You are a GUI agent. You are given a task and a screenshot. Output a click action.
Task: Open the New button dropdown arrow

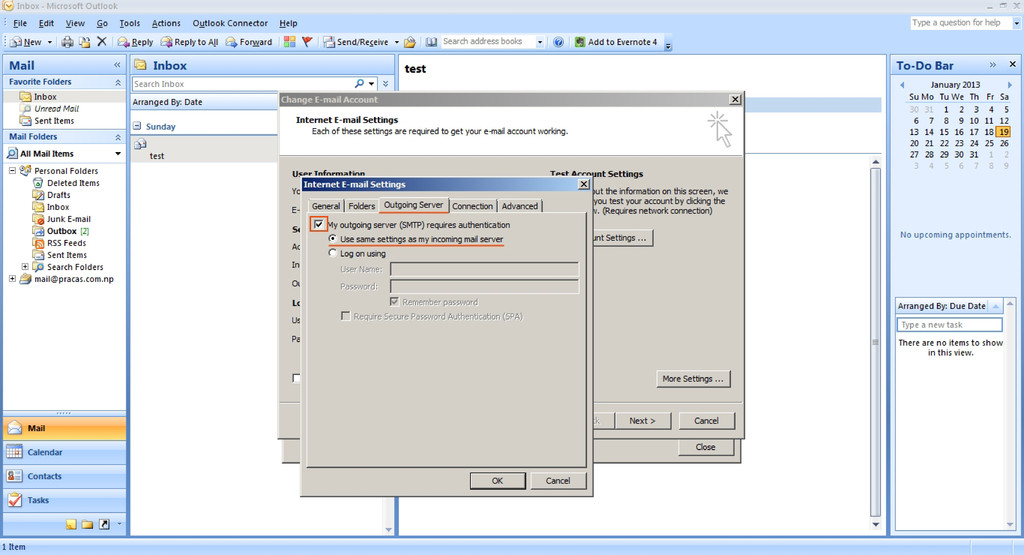tap(50, 42)
